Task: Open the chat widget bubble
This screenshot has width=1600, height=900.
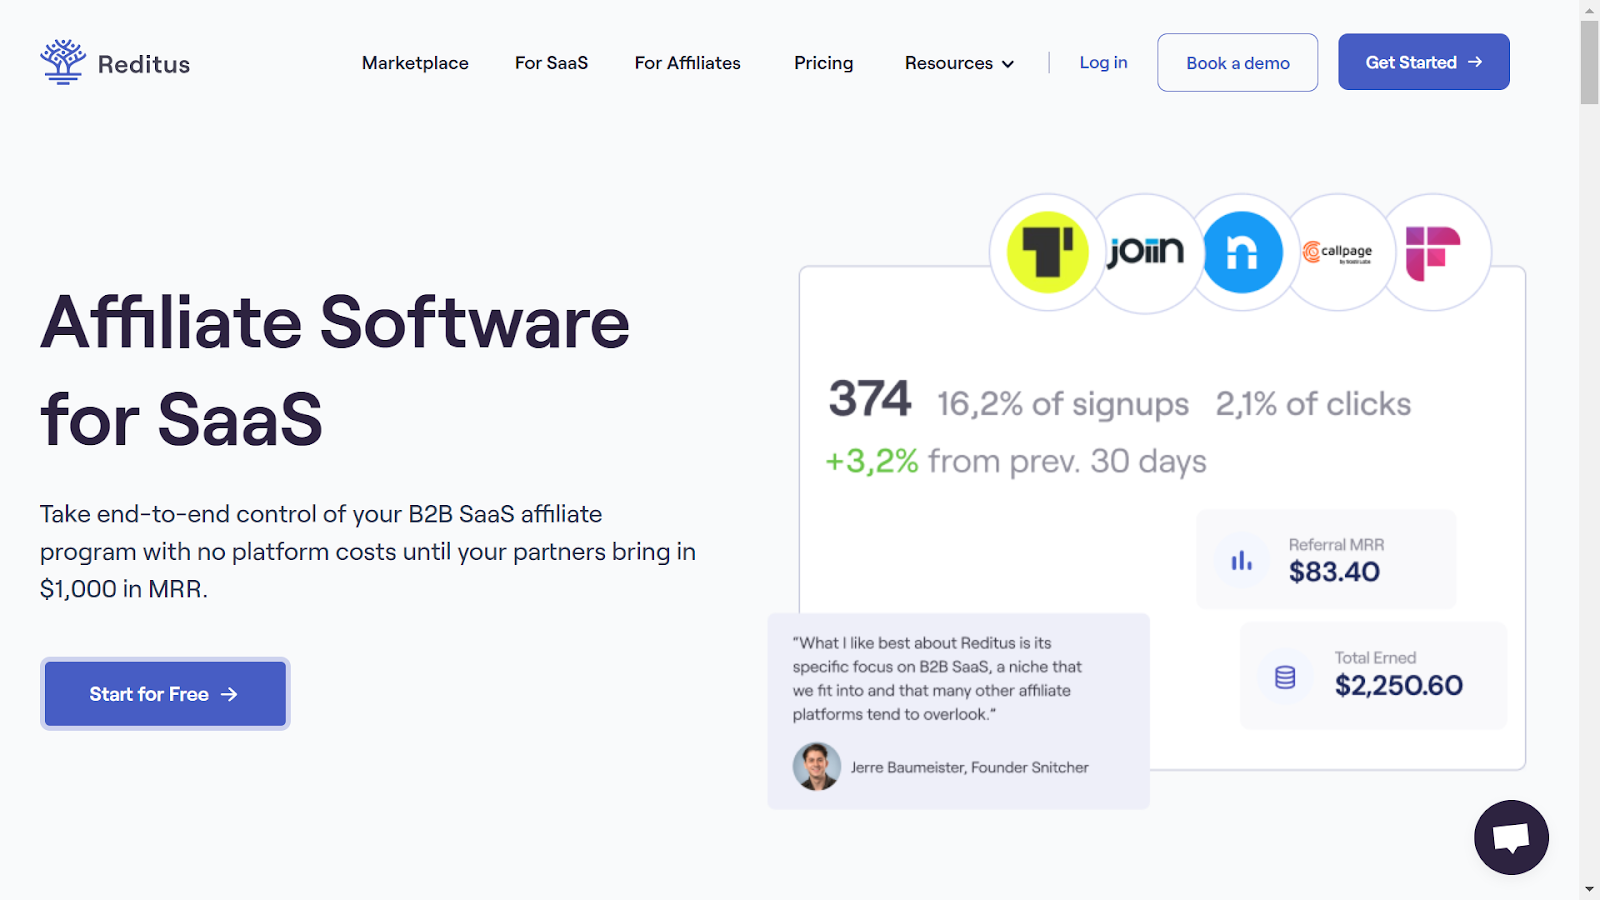Action: tap(1511, 837)
